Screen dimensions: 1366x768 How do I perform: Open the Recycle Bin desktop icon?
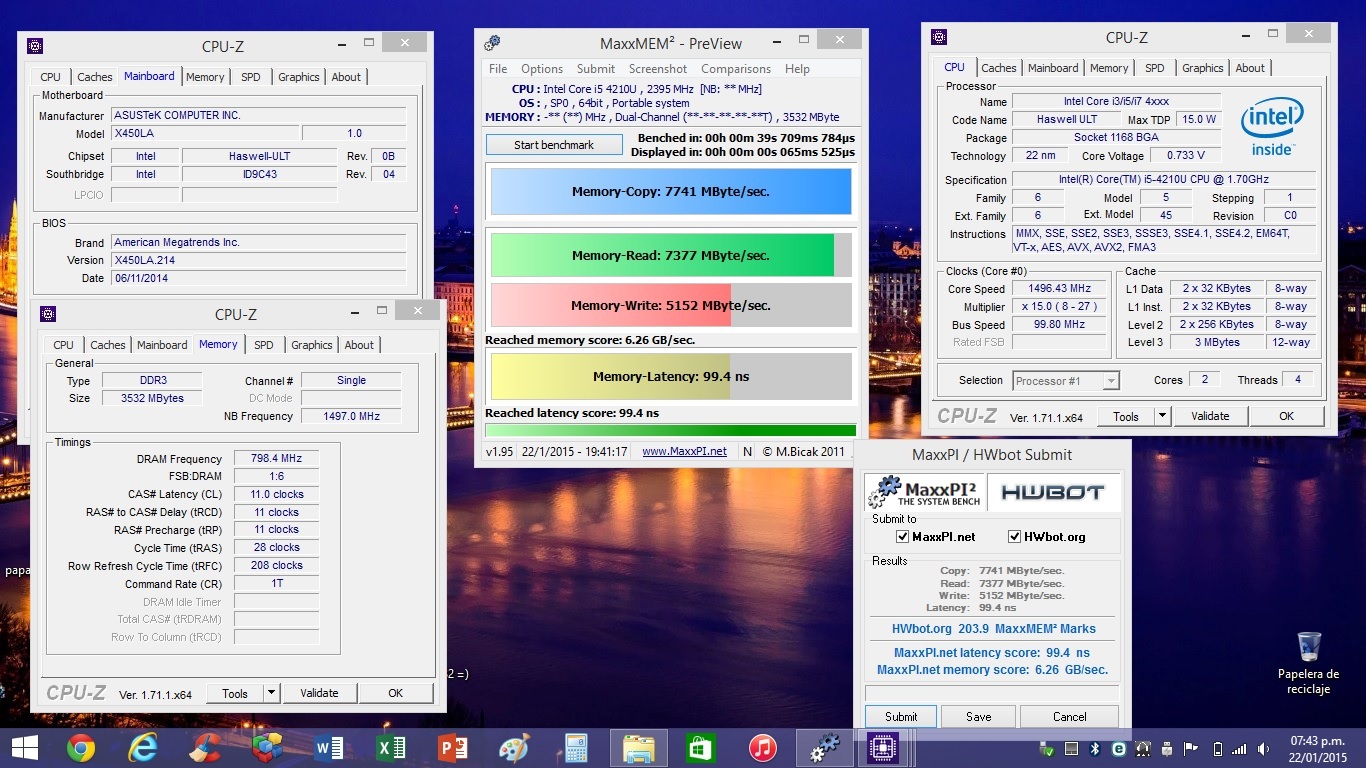[x=1308, y=663]
